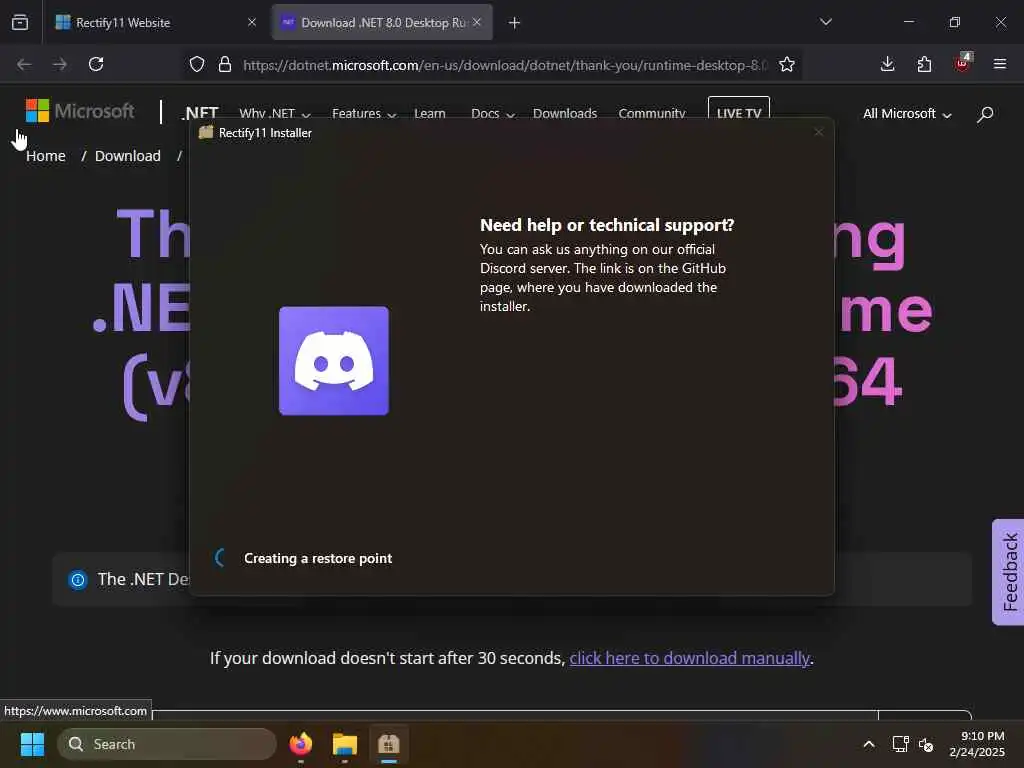Viewport: 1024px width, 768px height.
Task: Click the site security padlock icon
Action: point(225,65)
